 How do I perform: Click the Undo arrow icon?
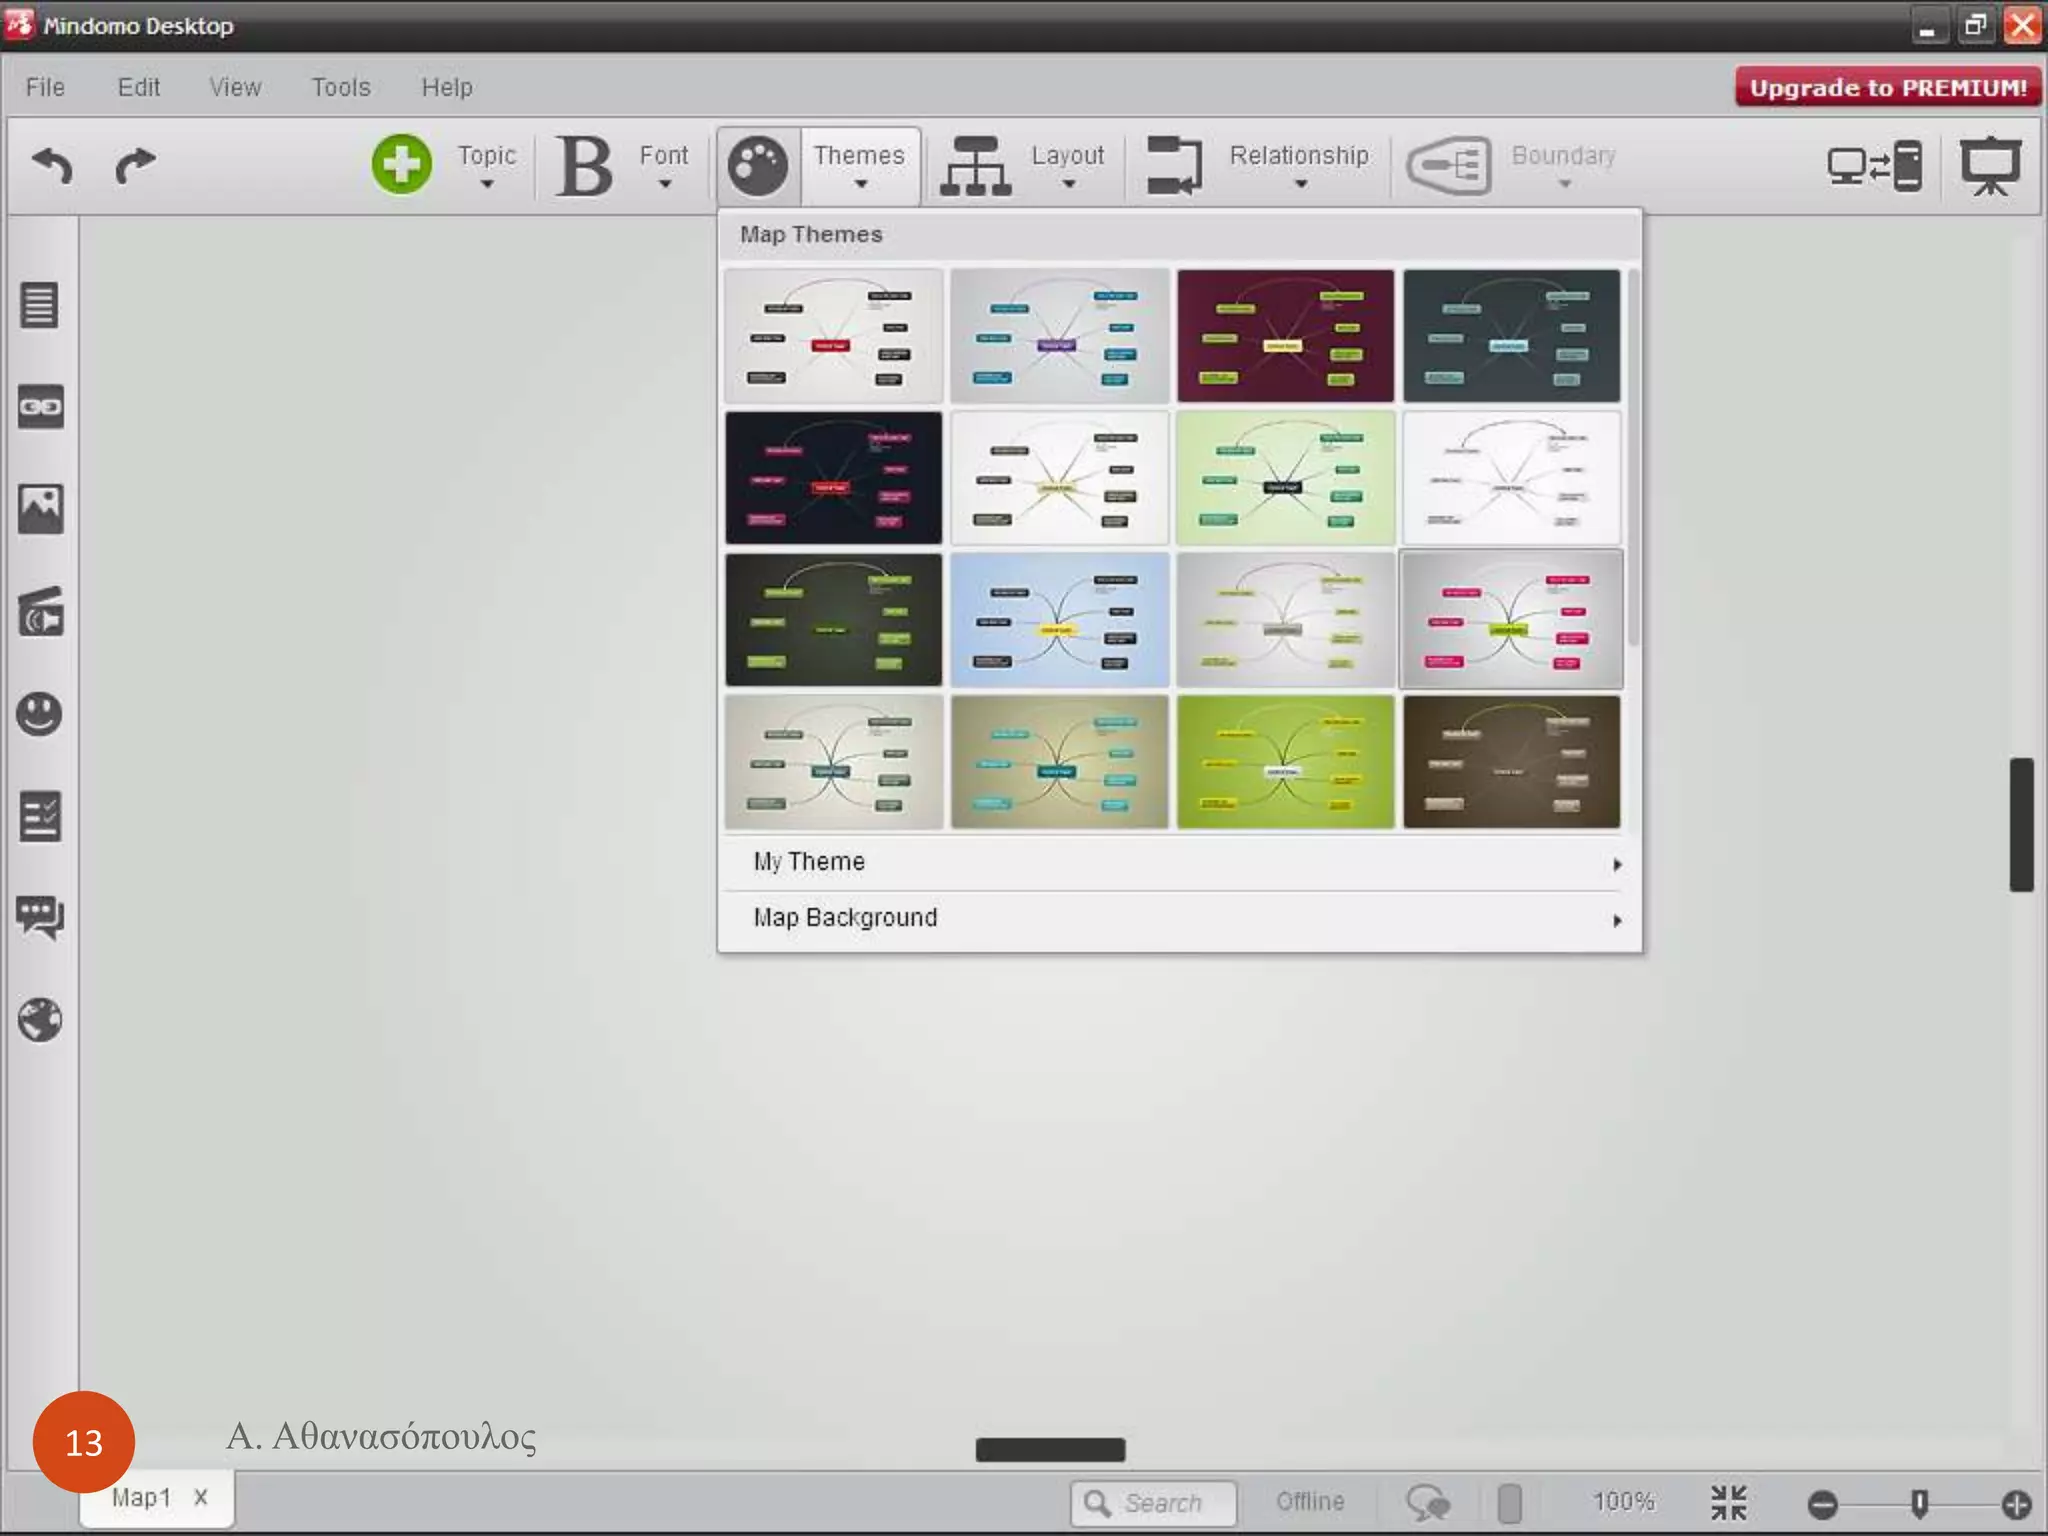pos(52,165)
